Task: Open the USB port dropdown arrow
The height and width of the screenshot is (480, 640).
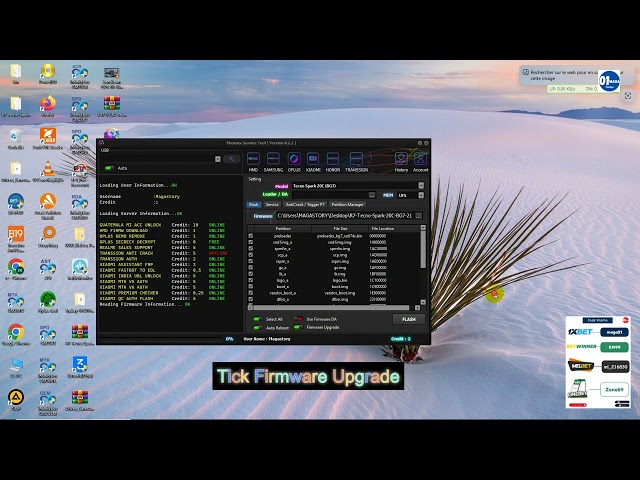Action: (218, 159)
